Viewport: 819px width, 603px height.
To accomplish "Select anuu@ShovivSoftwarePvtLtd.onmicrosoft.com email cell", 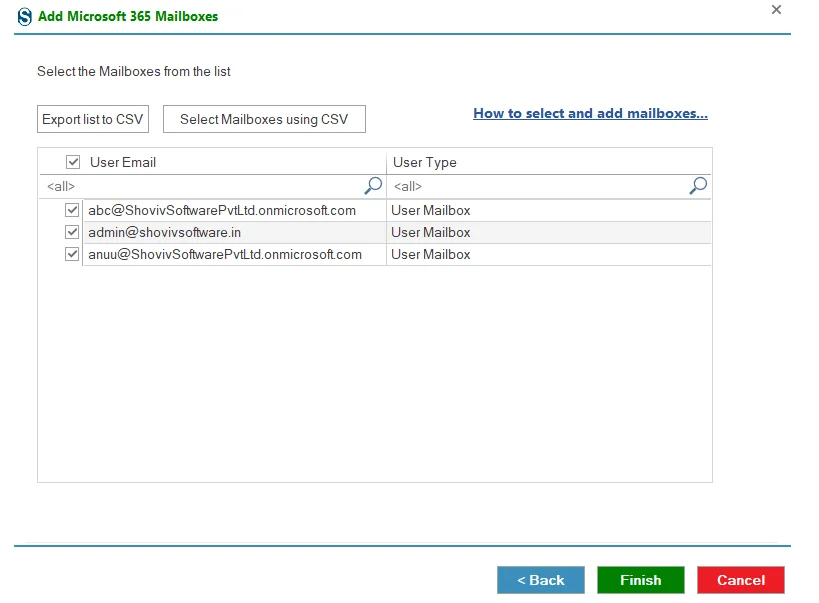I will point(235,254).
